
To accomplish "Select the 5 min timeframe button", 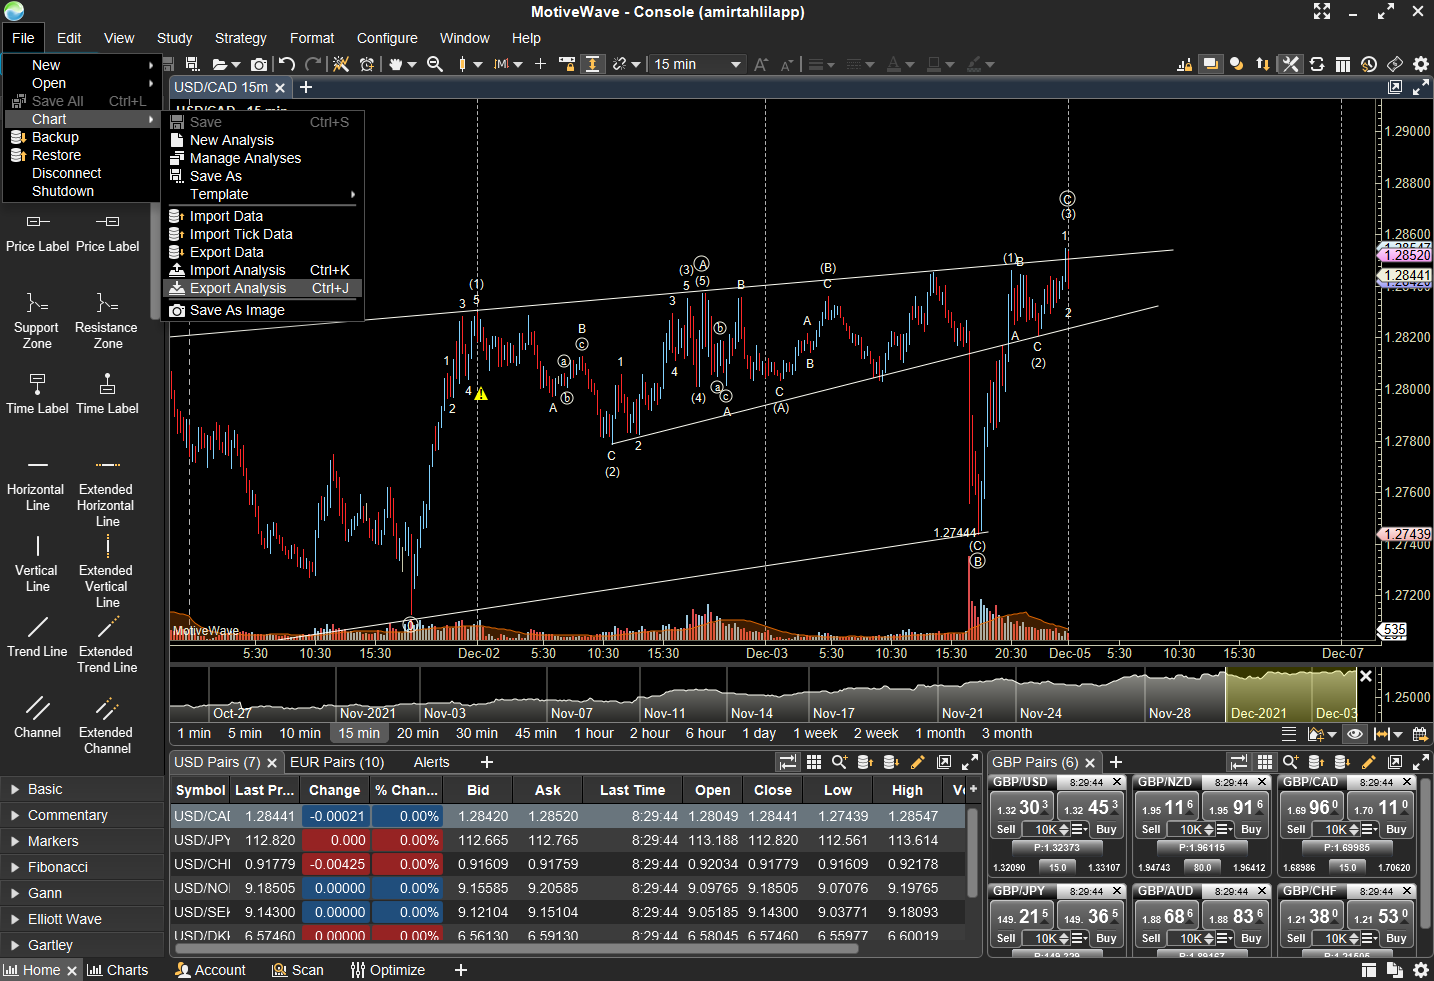I will pos(245,733).
